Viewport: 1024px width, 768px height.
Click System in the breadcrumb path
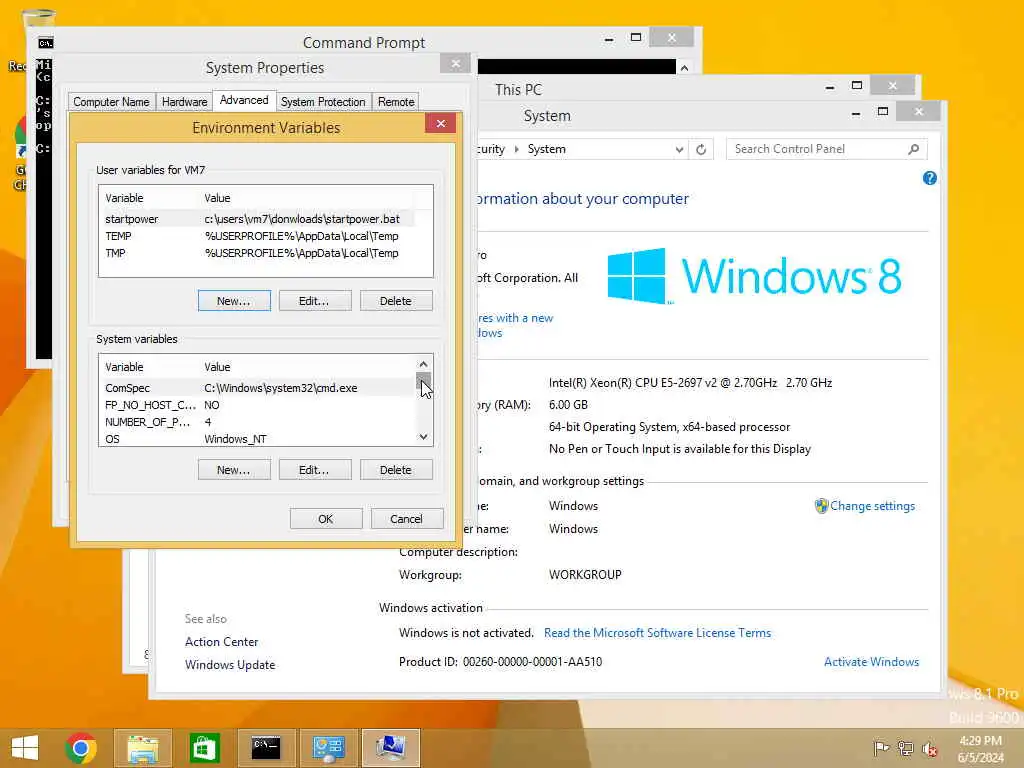[x=547, y=150]
